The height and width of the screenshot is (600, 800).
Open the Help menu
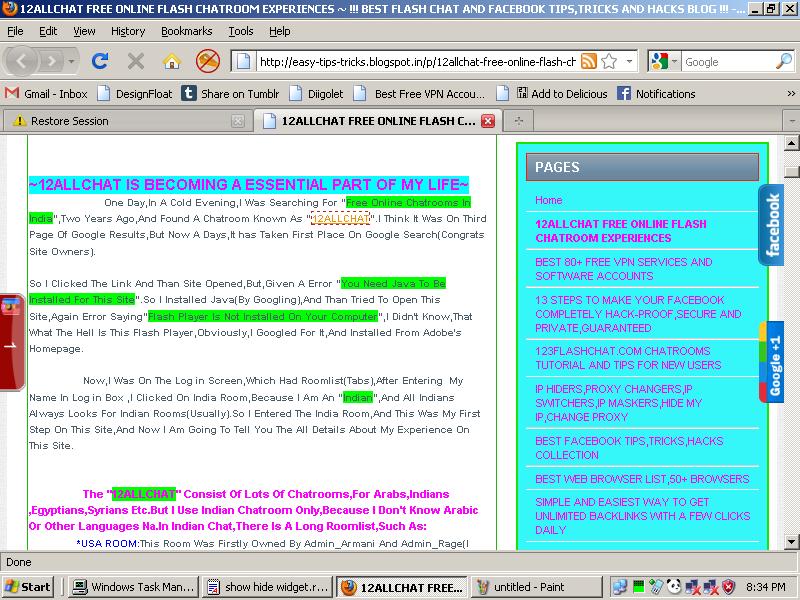[280, 32]
